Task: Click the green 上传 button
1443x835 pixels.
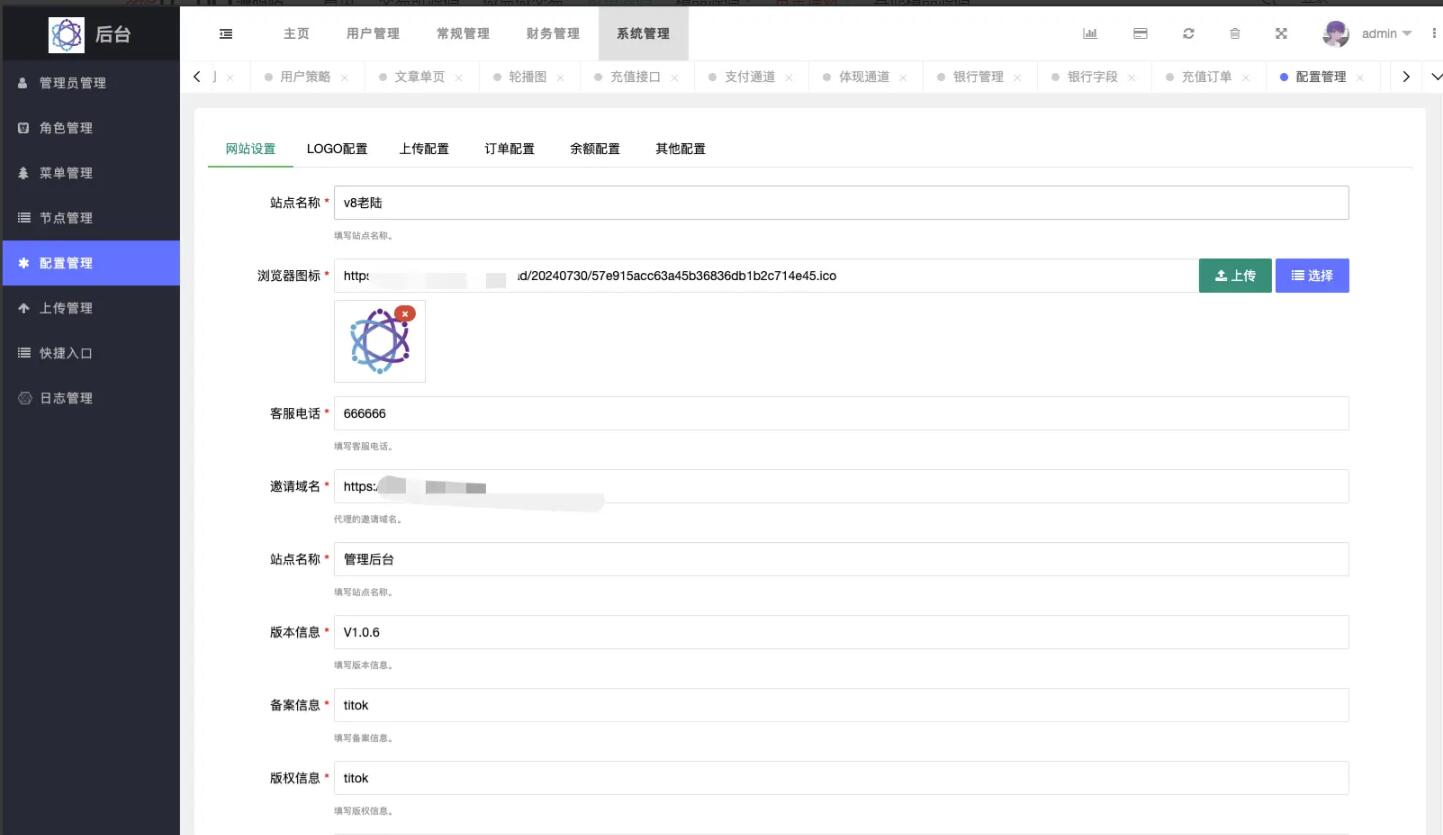Action: tap(1235, 276)
